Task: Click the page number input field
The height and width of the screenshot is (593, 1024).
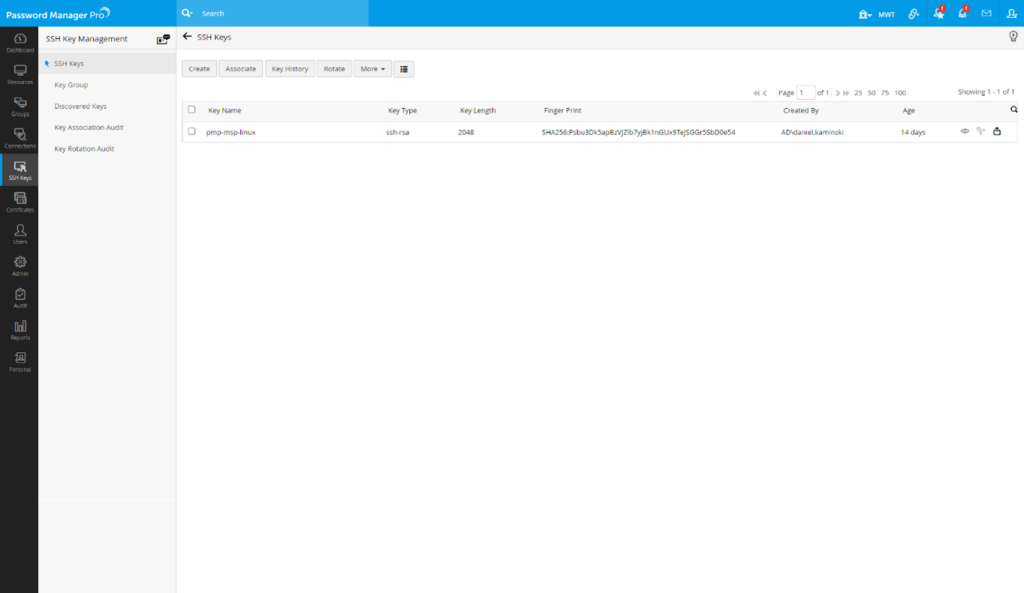Action: tap(806, 92)
